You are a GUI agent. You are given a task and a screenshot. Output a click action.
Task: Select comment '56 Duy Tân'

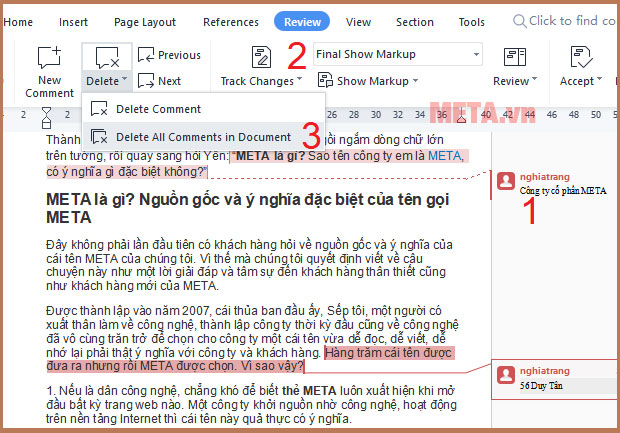pyautogui.click(x=541, y=386)
